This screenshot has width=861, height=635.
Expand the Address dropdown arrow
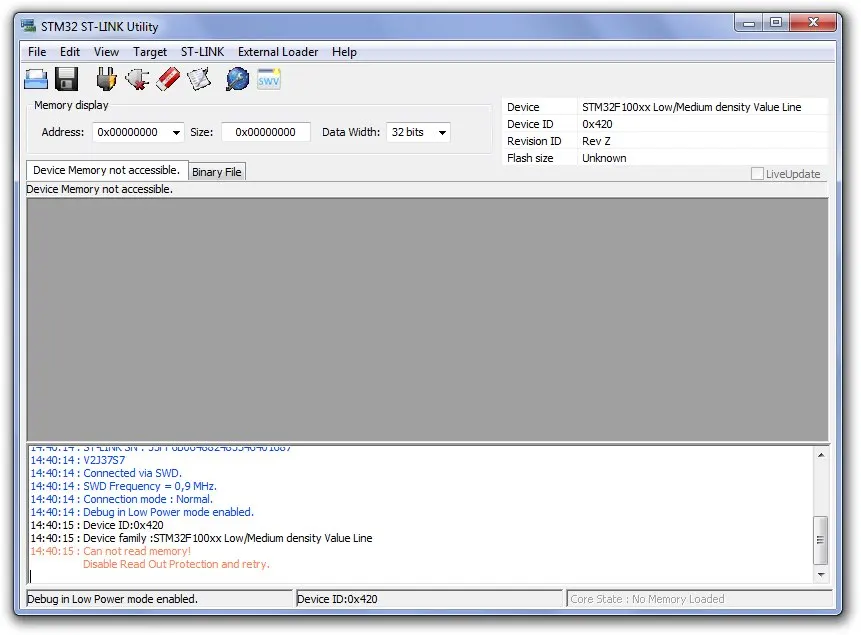(x=176, y=132)
